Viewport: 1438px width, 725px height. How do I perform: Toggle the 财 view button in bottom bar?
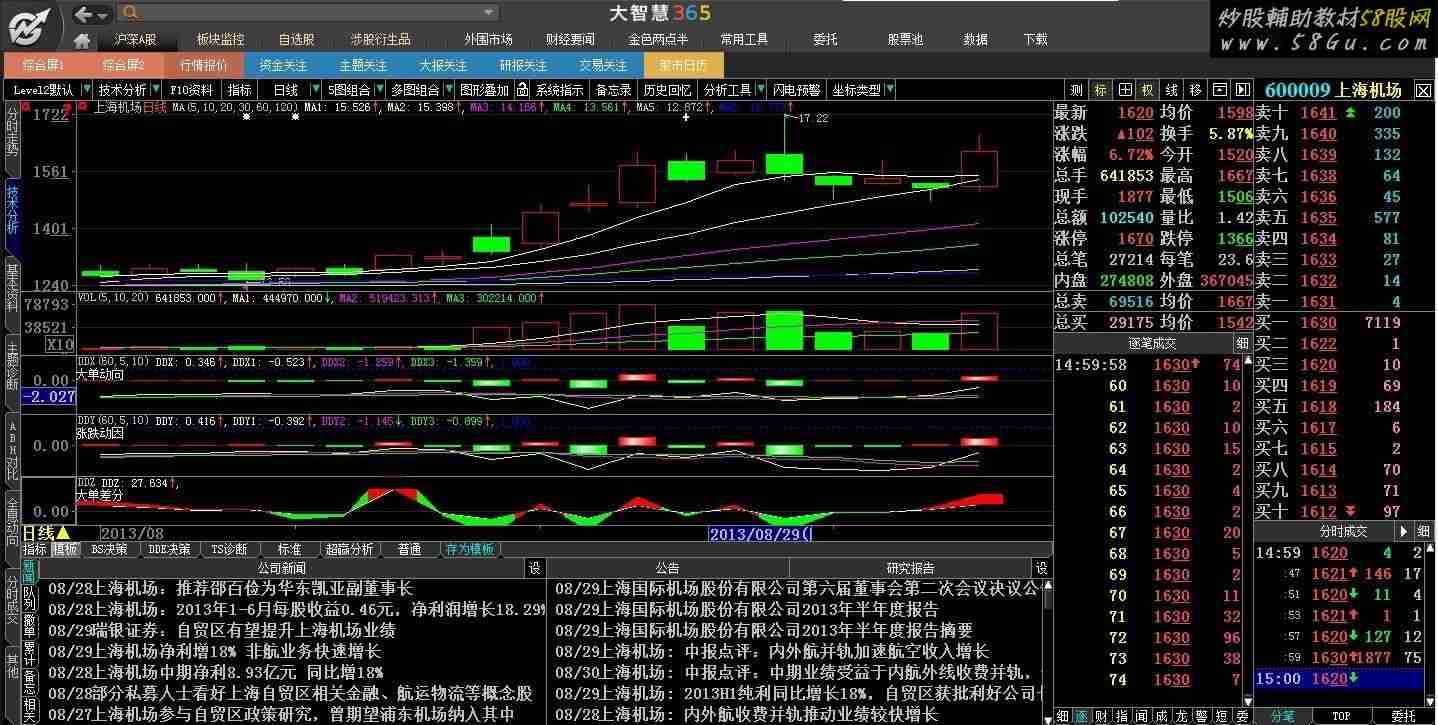click(1101, 716)
